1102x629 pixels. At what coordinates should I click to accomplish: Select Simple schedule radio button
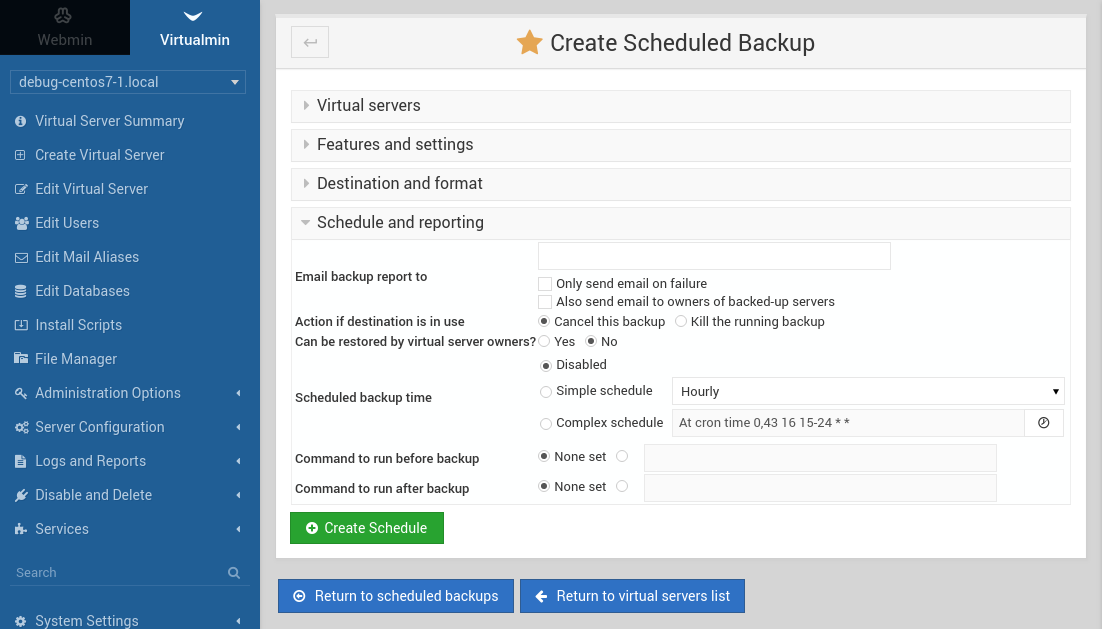[545, 392]
